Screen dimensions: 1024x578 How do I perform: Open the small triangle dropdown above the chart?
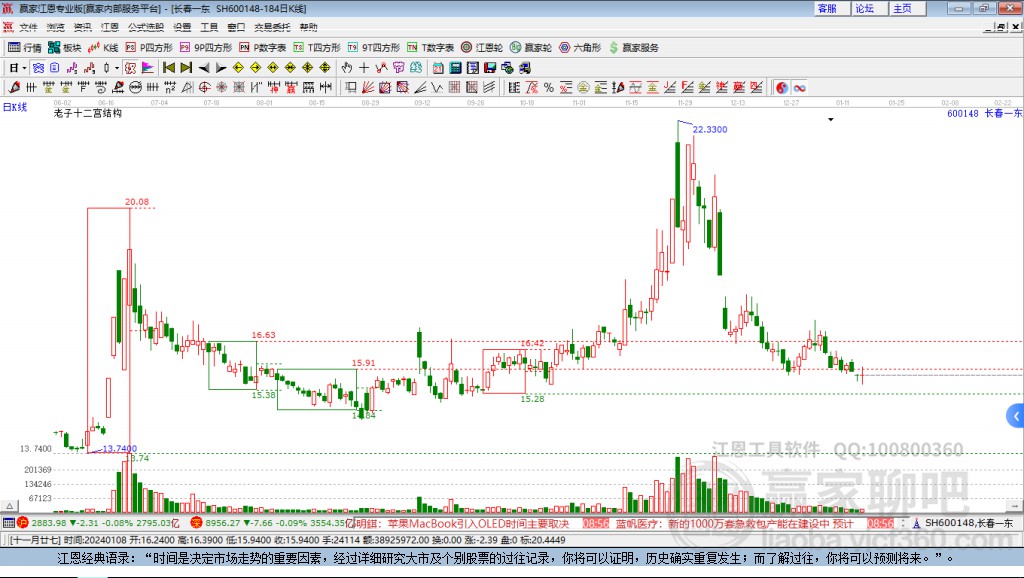coord(831,120)
